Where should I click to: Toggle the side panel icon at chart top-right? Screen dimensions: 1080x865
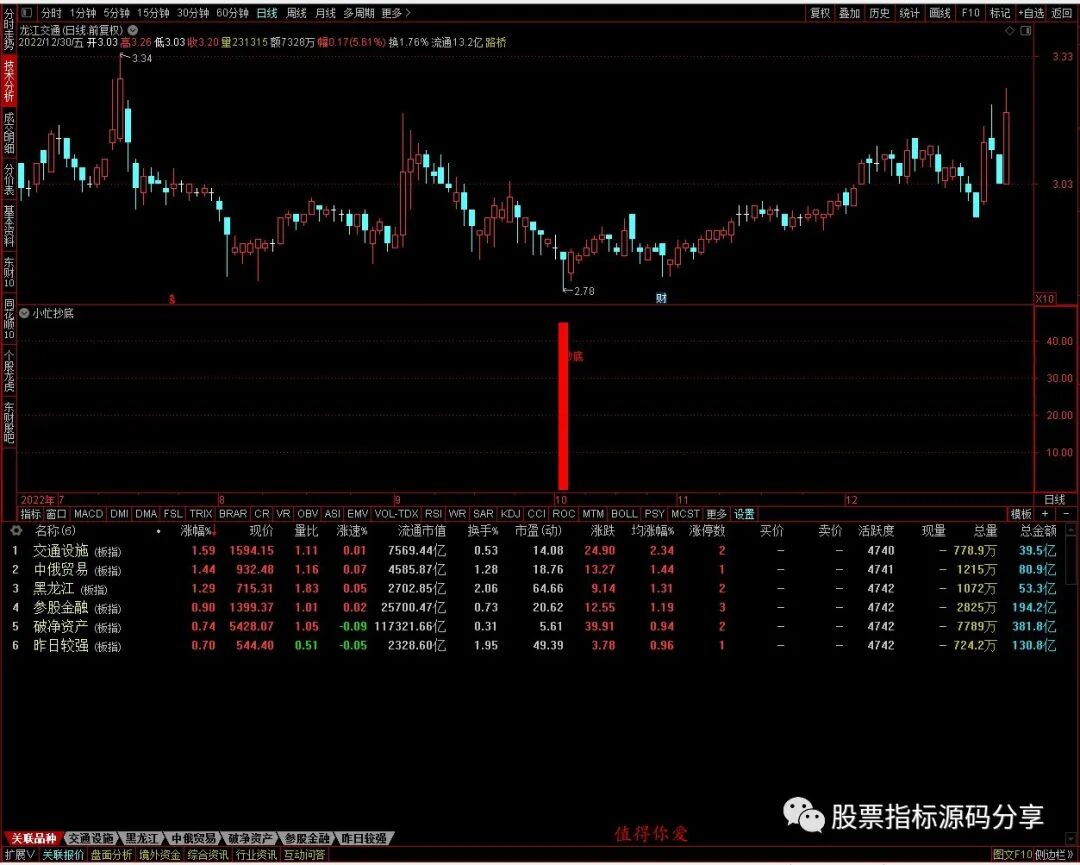tap(1026, 31)
